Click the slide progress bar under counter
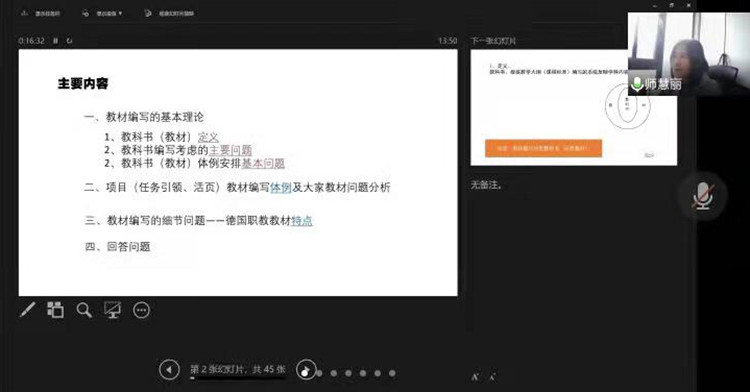 tap(238, 378)
